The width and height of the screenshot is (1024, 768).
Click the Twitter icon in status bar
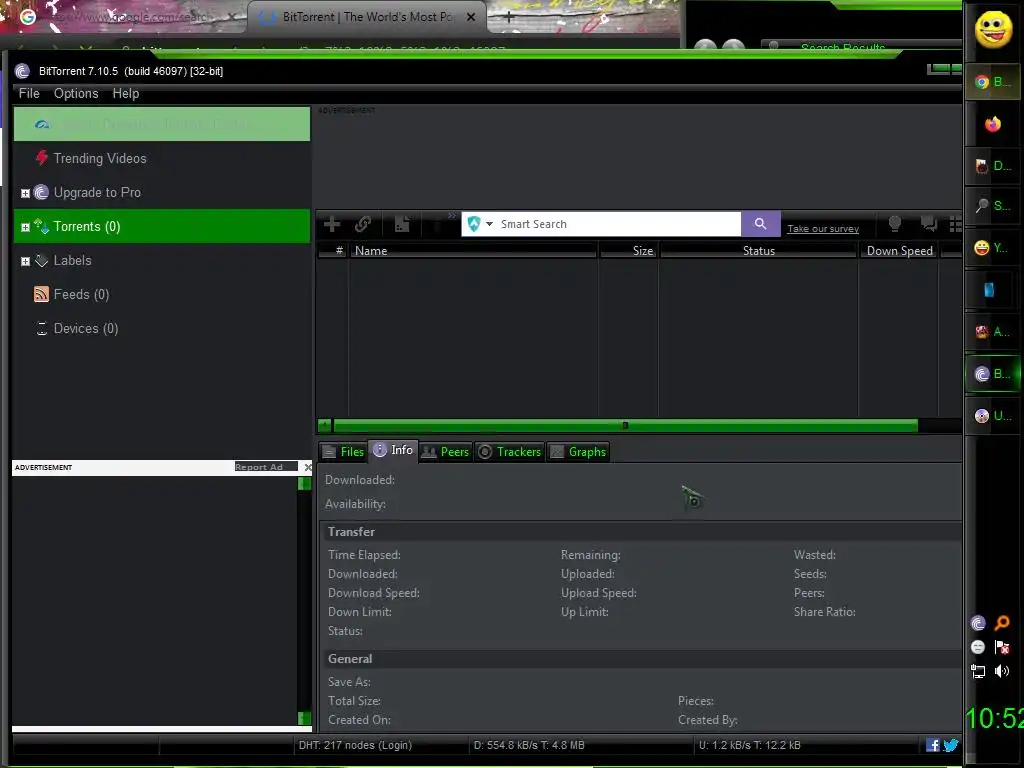click(x=951, y=745)
